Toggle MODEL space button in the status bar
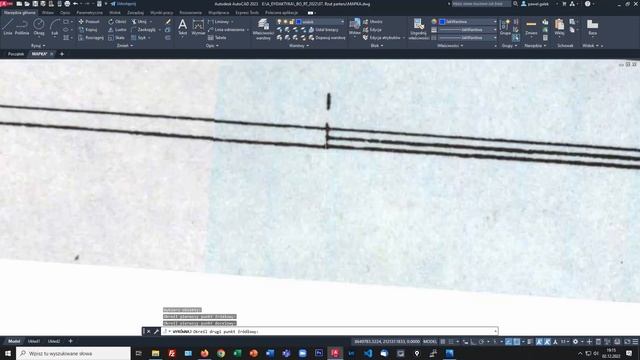Screen dimensions: 640x360 point(430,342)
